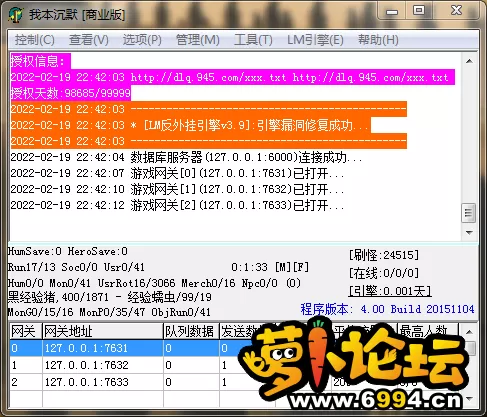Viewport: 487px width, 417px height.
Task: Click the [刷怪:24515] status label
Action: click(384, 255)
